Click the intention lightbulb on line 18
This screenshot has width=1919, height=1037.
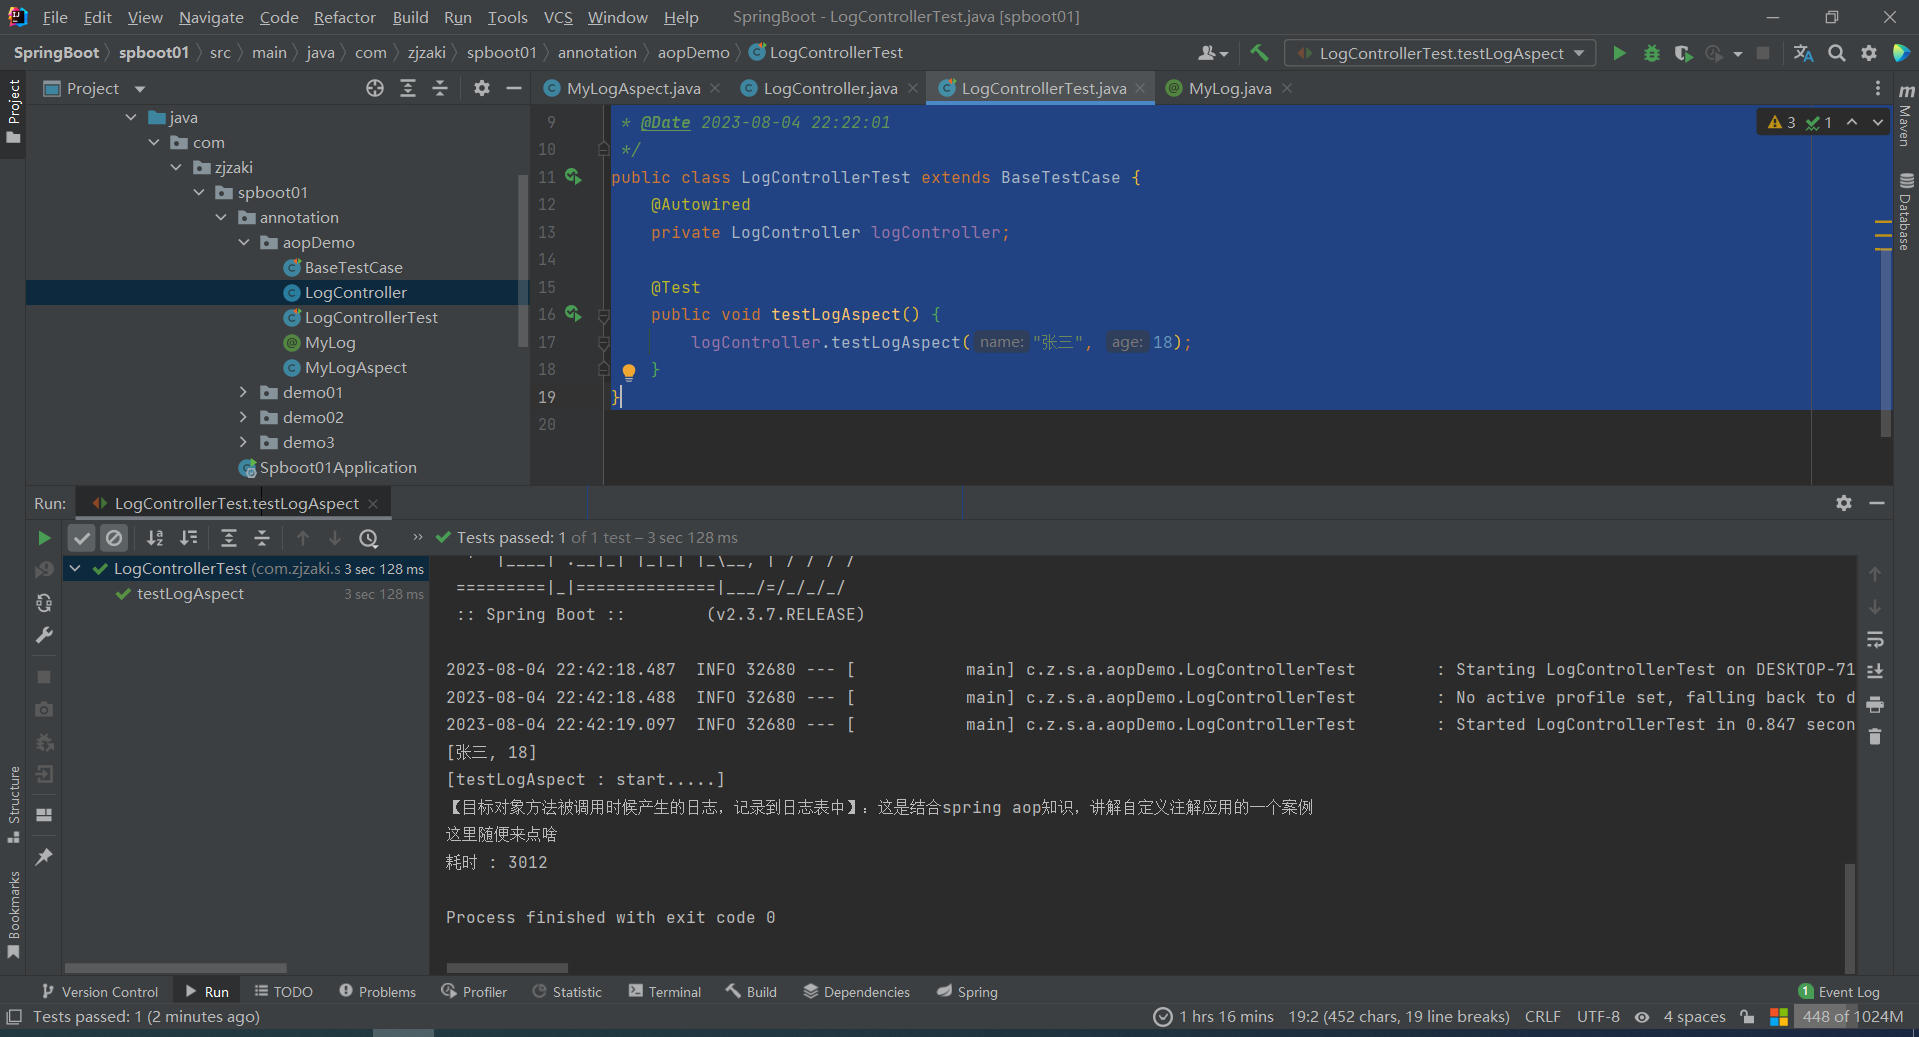point(629,372)
